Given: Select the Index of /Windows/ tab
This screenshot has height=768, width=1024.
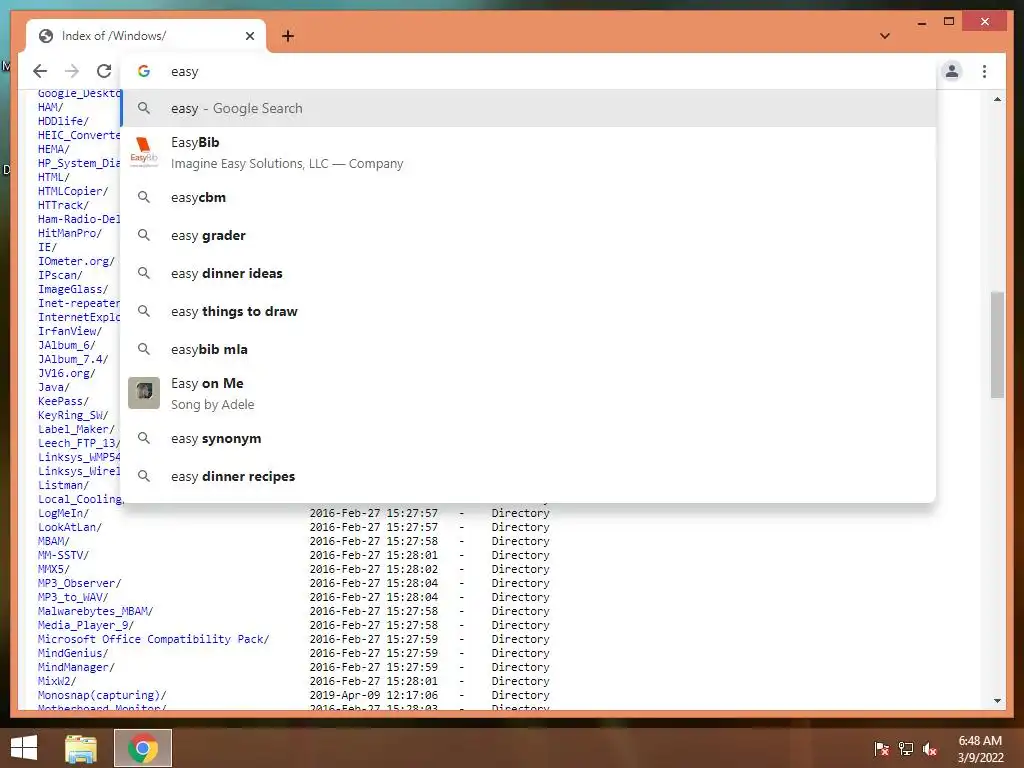Looking at the screenshot, I should click(146, 36).
